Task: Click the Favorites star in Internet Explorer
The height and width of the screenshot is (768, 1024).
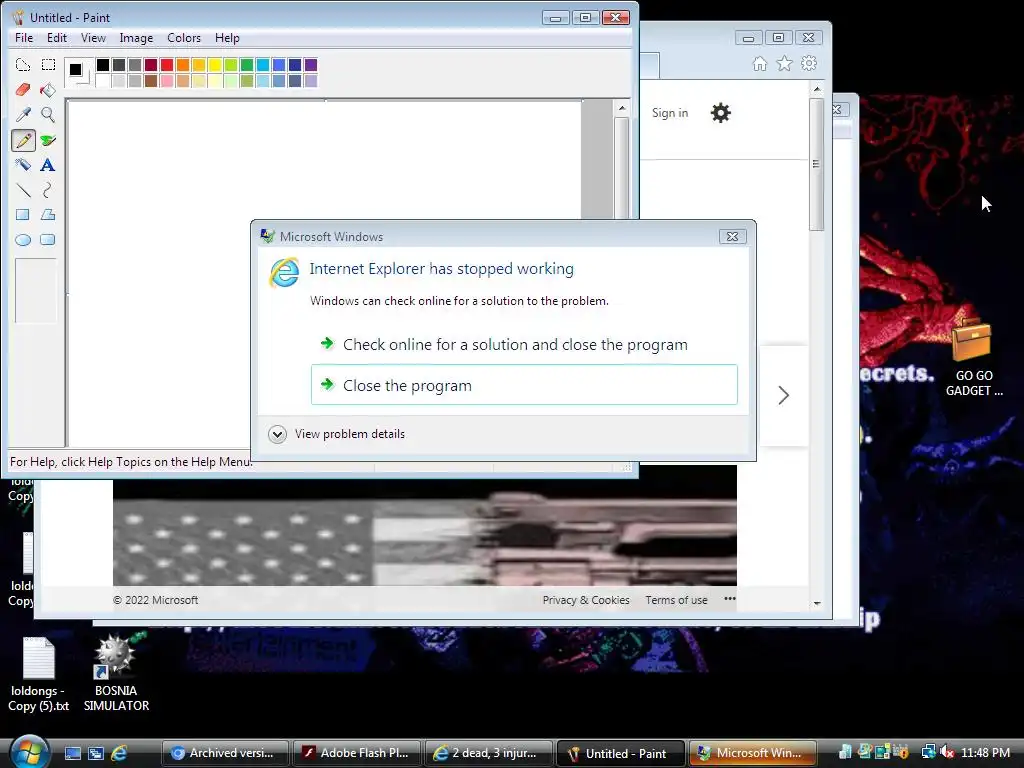Action: (784, 63)
